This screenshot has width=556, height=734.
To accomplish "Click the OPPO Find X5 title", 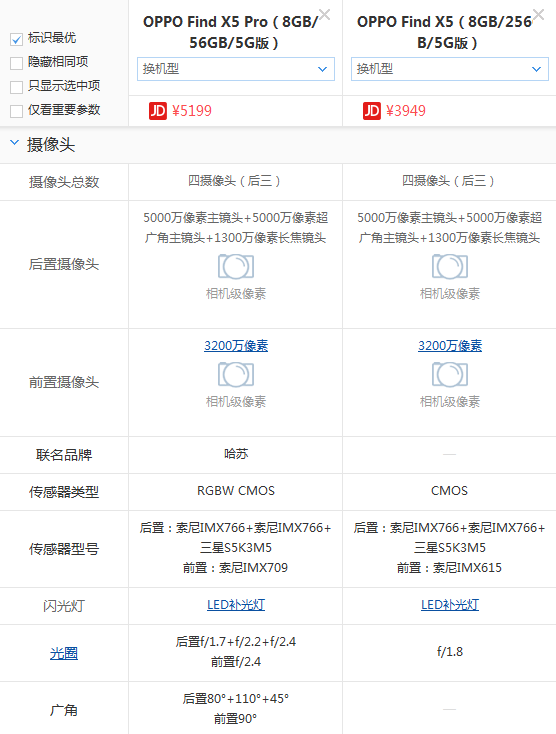I will click(x=447, y=32).
